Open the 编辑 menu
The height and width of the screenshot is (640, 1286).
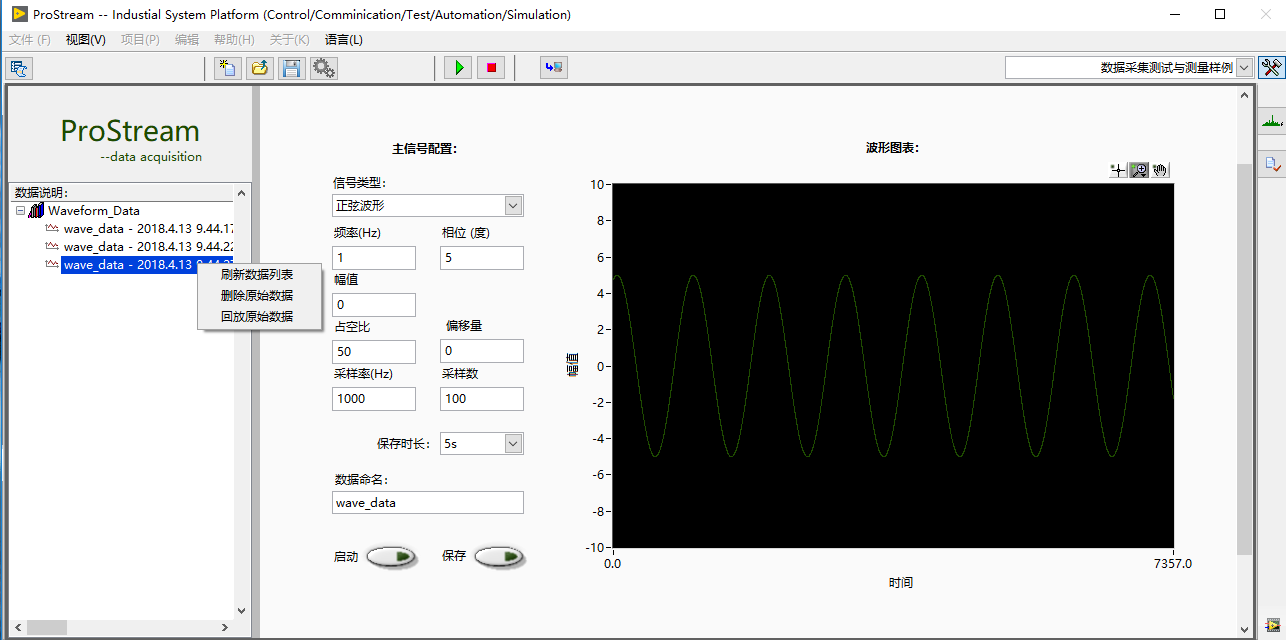coord(187,40)
